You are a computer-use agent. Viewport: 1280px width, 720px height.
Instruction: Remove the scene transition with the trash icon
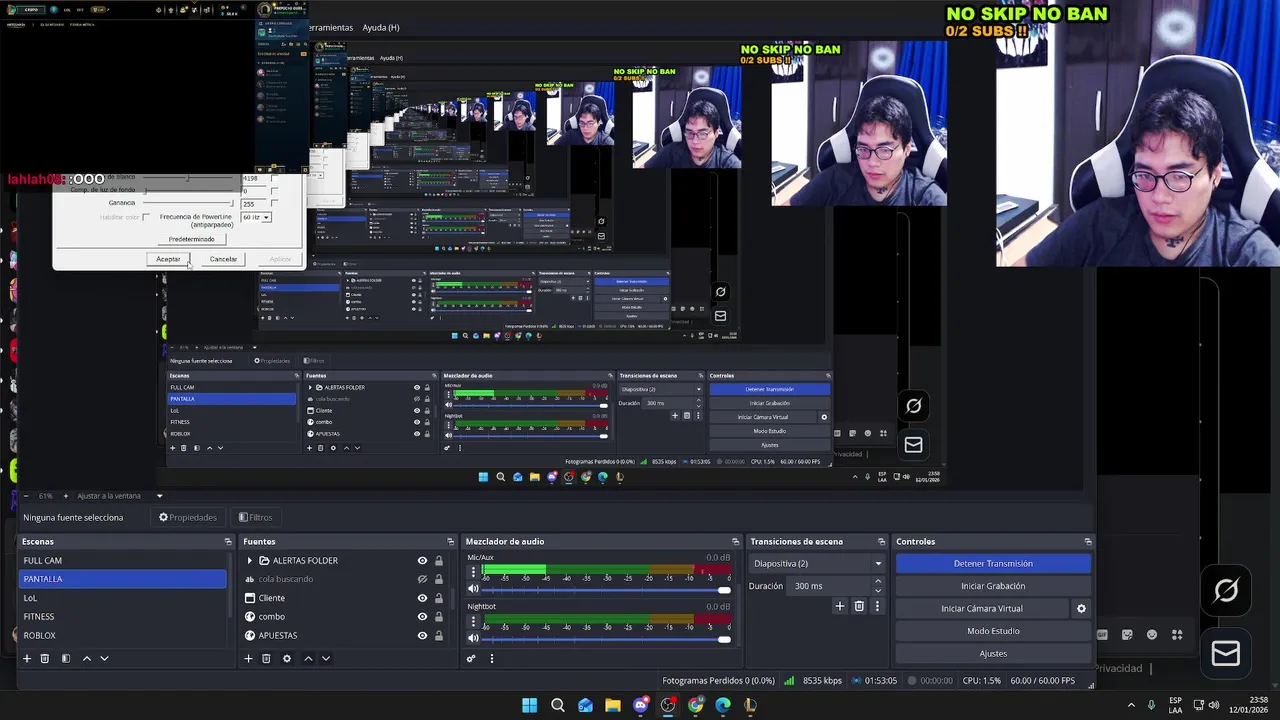tap(859, 606)
